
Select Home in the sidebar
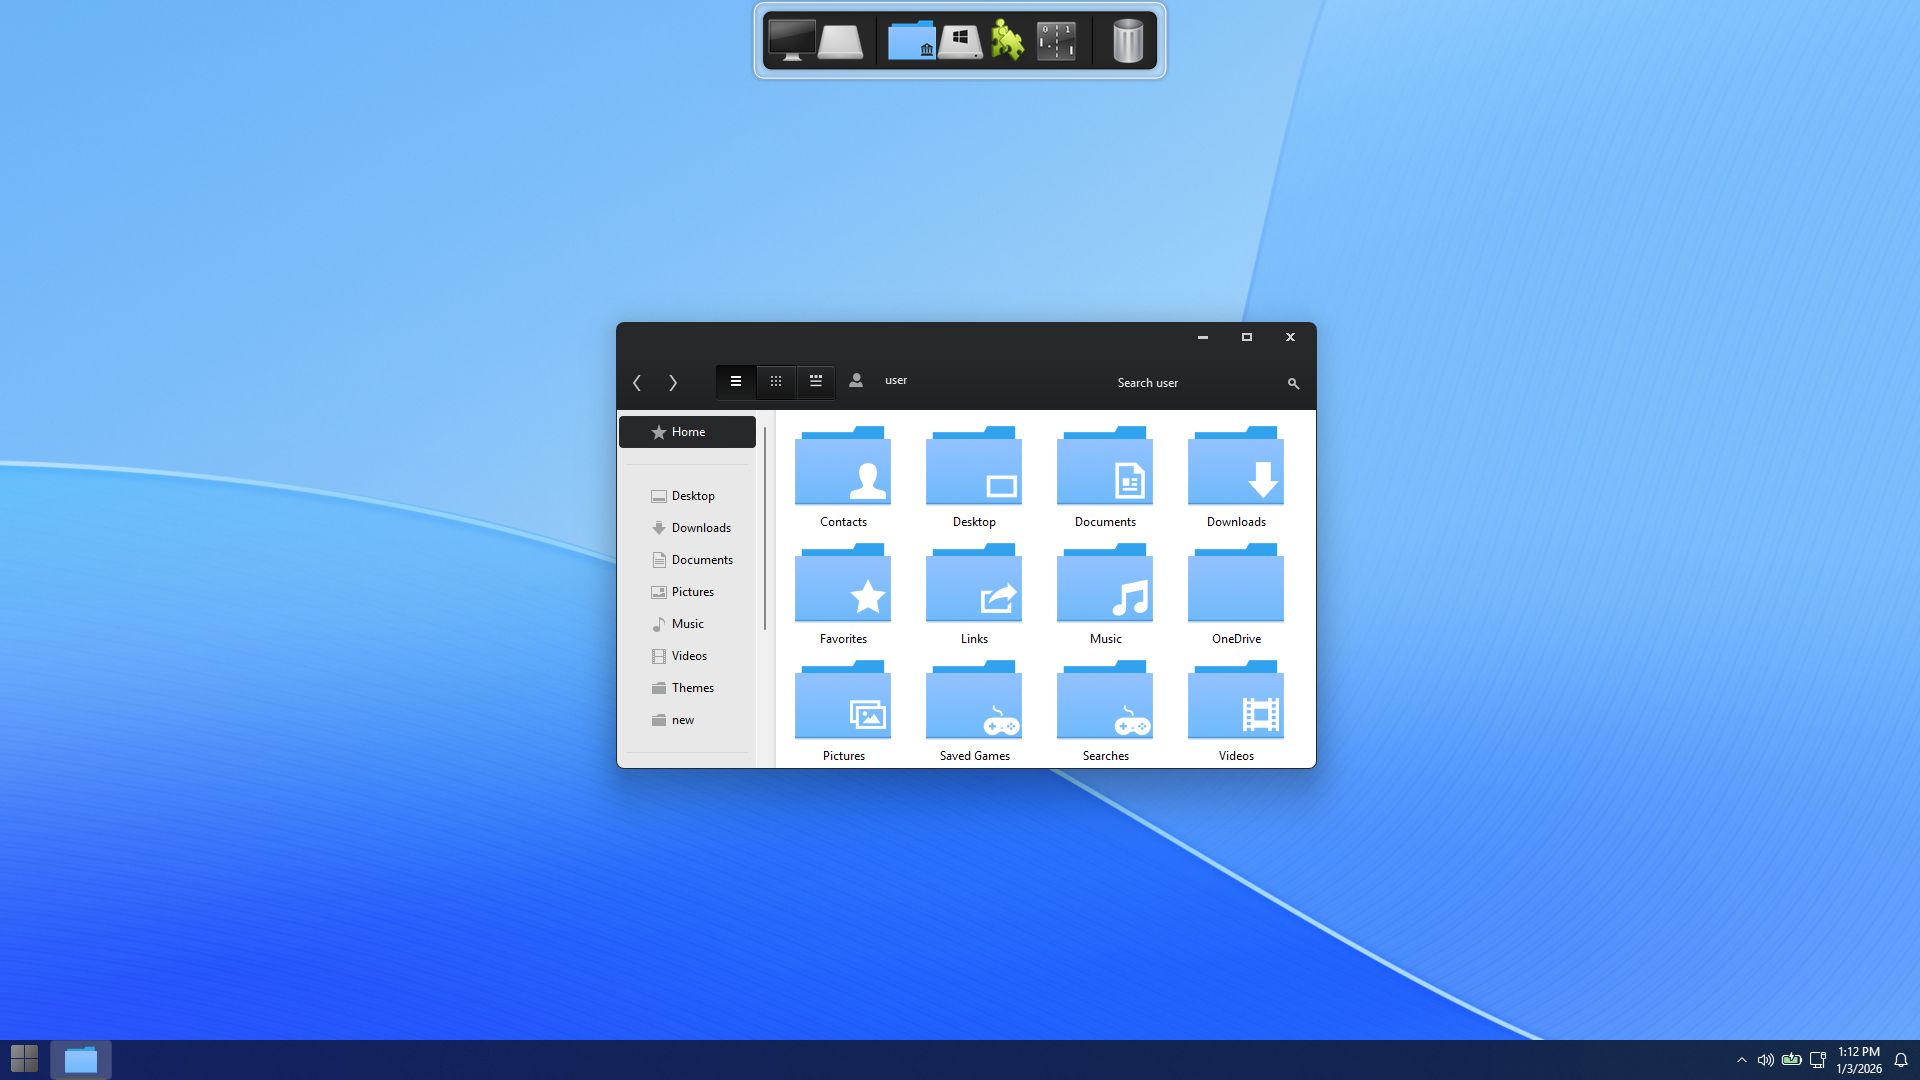[688, 432]
